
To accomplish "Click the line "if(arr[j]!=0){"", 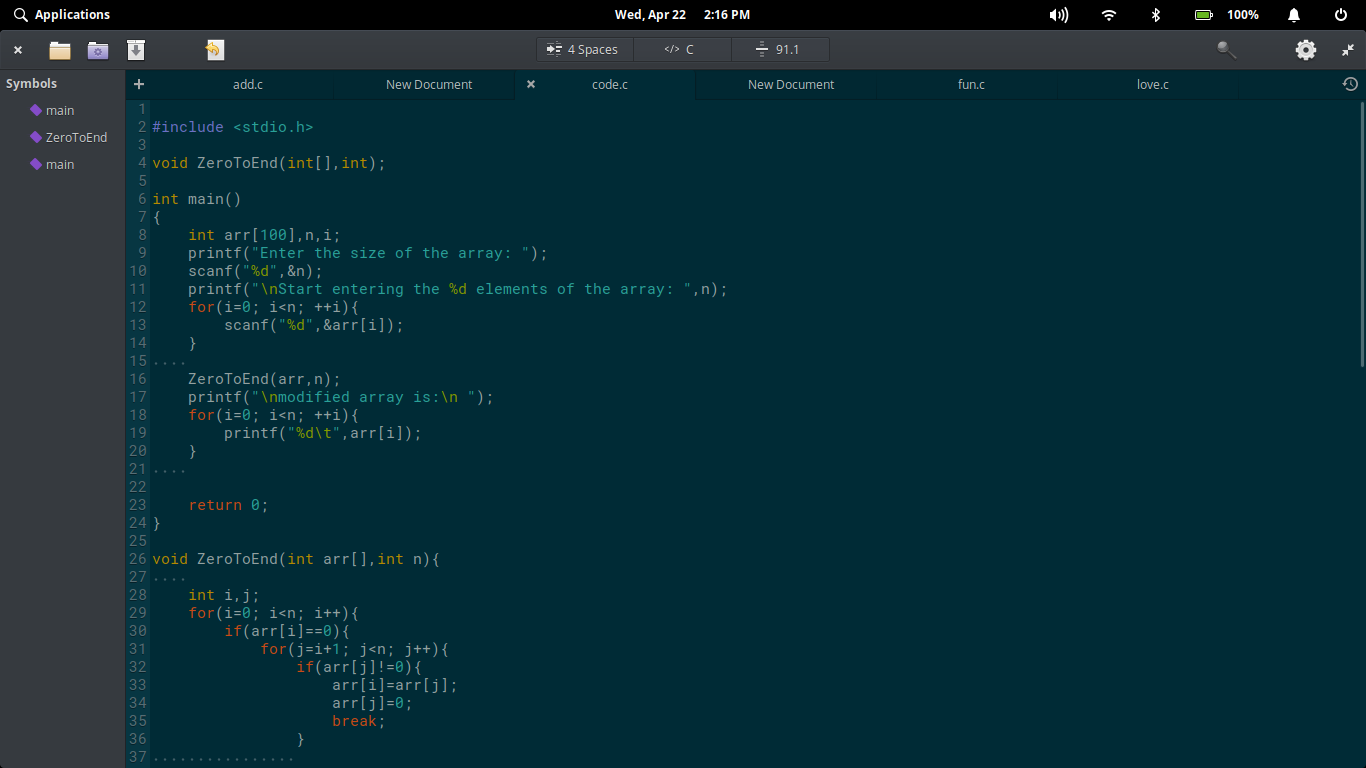I will [x=359, y=667].
